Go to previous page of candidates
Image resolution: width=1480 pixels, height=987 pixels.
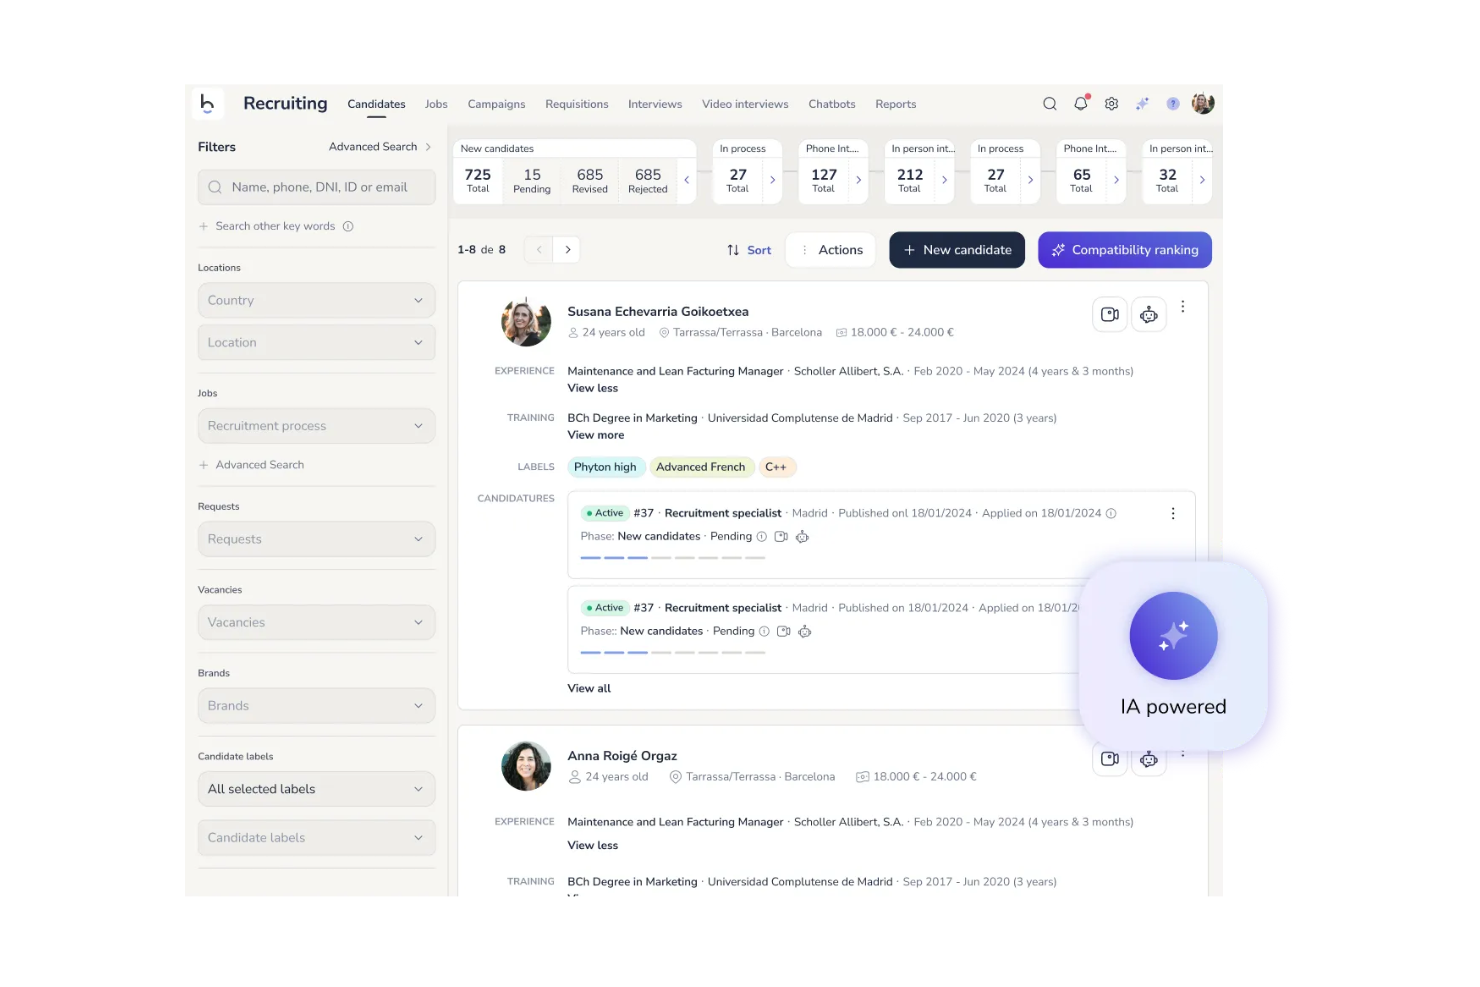tap(539, 250)
